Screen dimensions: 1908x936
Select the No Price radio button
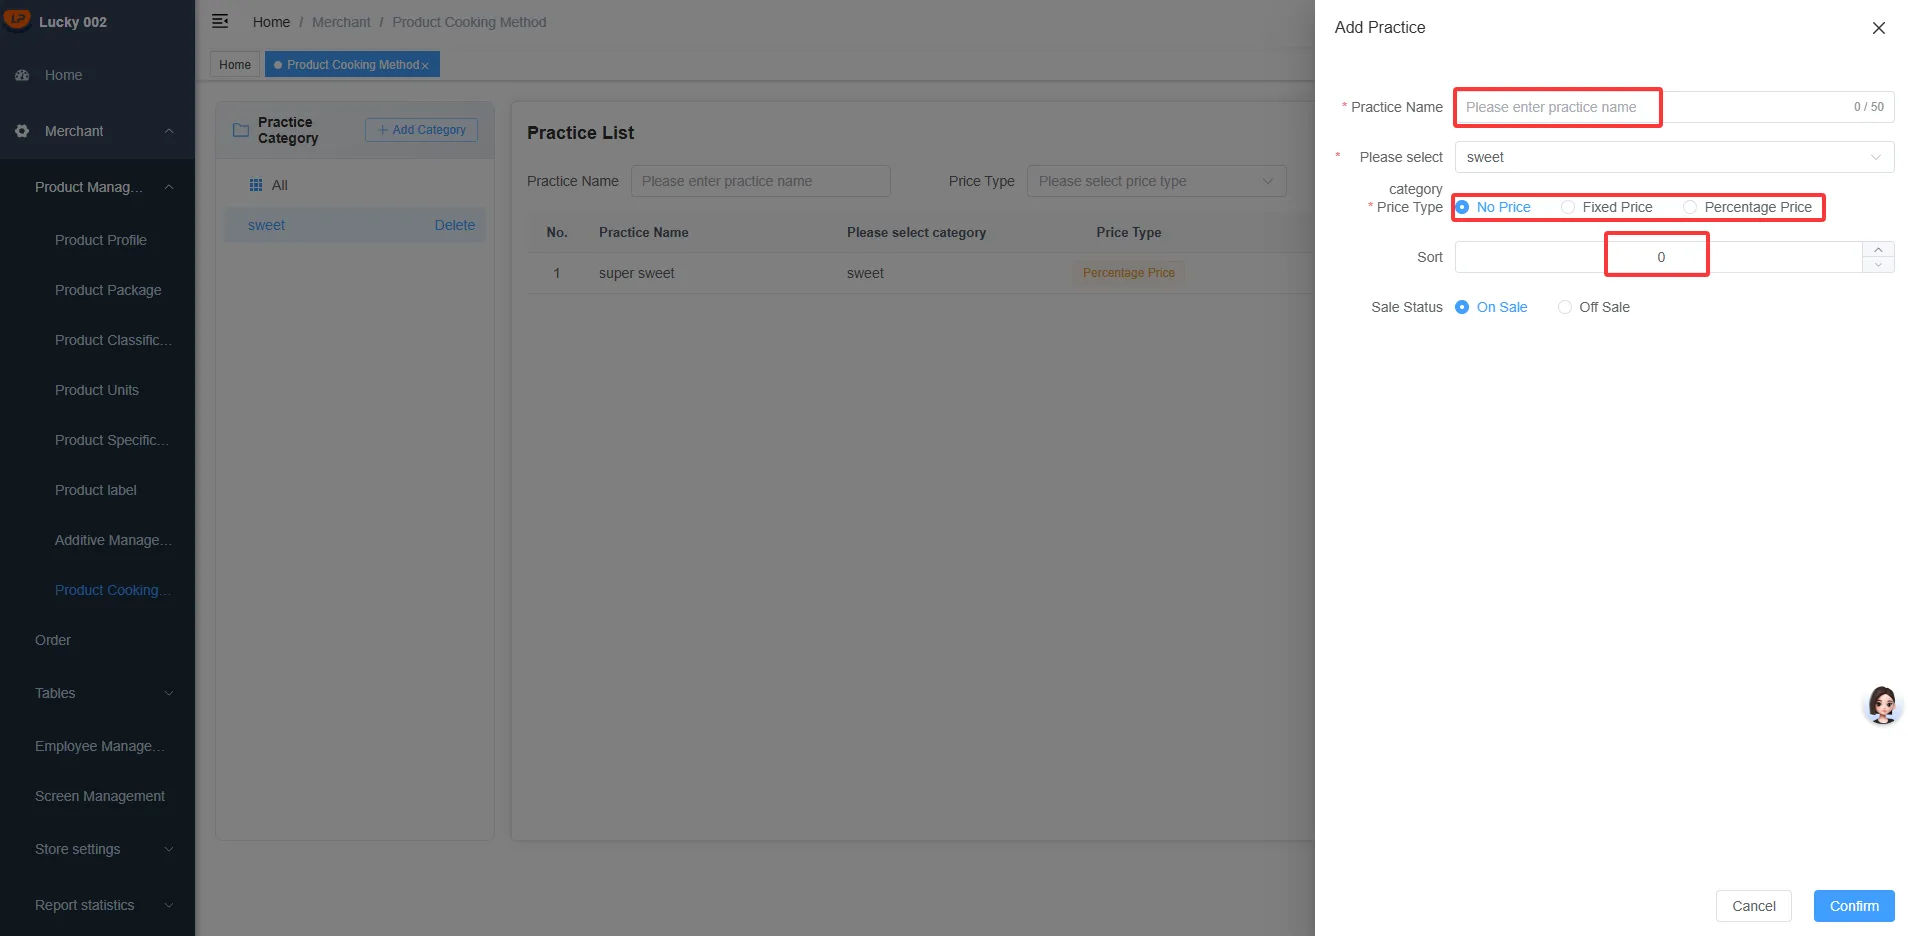click(x=1462, y=207)
